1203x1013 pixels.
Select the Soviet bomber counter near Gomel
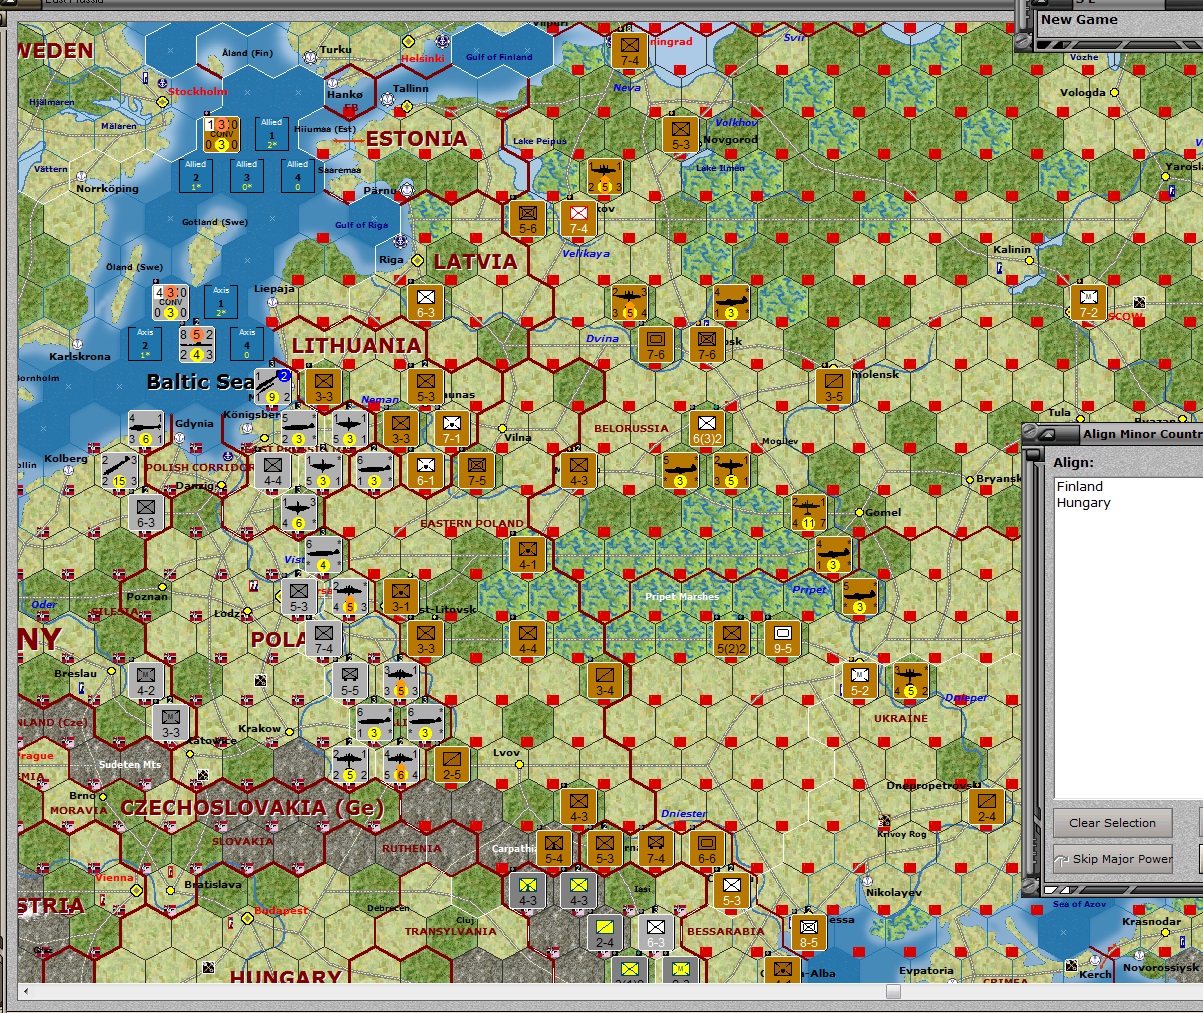808,513
